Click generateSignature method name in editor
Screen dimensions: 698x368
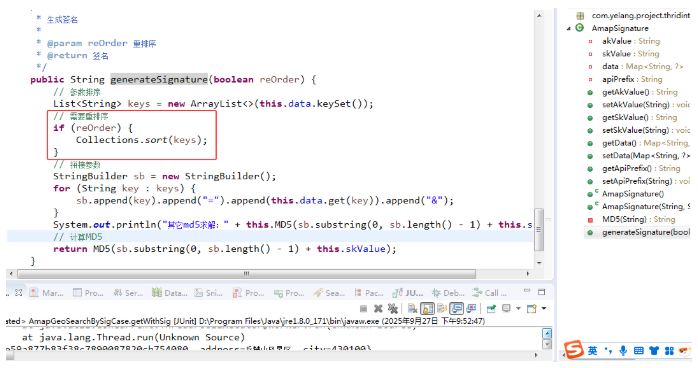[x=159, y=80]
